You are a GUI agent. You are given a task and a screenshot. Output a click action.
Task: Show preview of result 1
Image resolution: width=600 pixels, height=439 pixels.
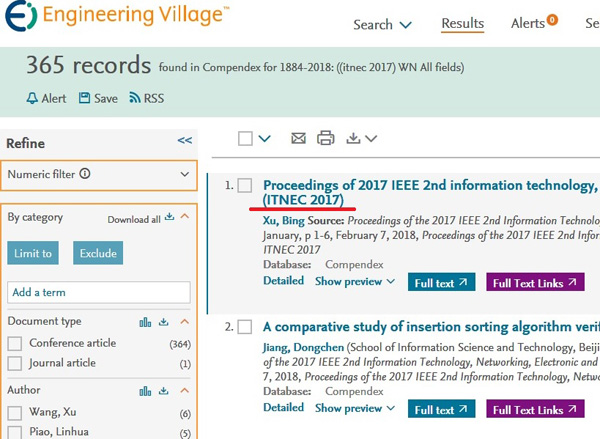354,282
